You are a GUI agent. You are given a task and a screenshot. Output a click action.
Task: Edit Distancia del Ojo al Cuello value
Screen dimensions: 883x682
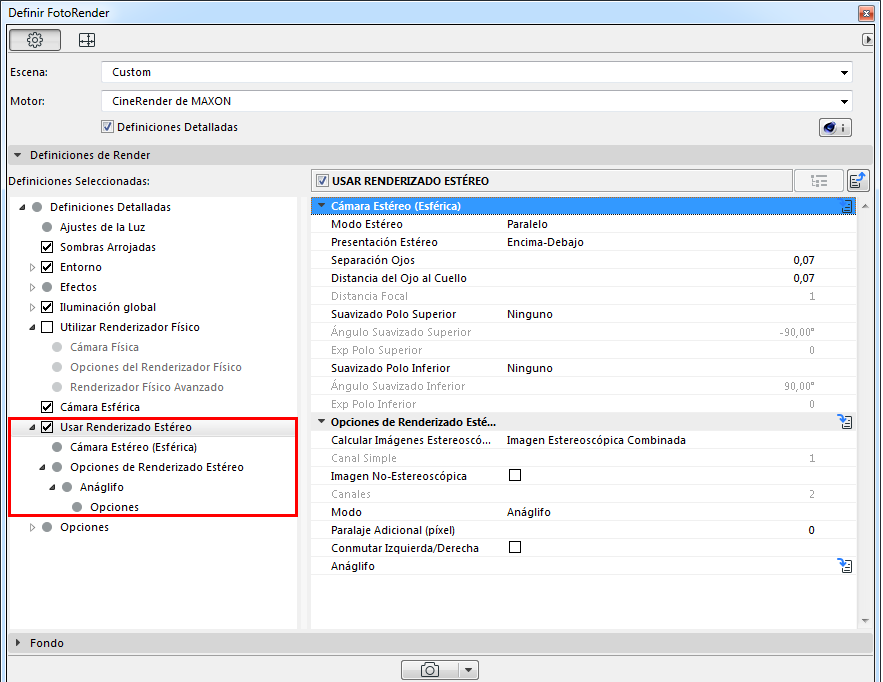click(804, 278)
